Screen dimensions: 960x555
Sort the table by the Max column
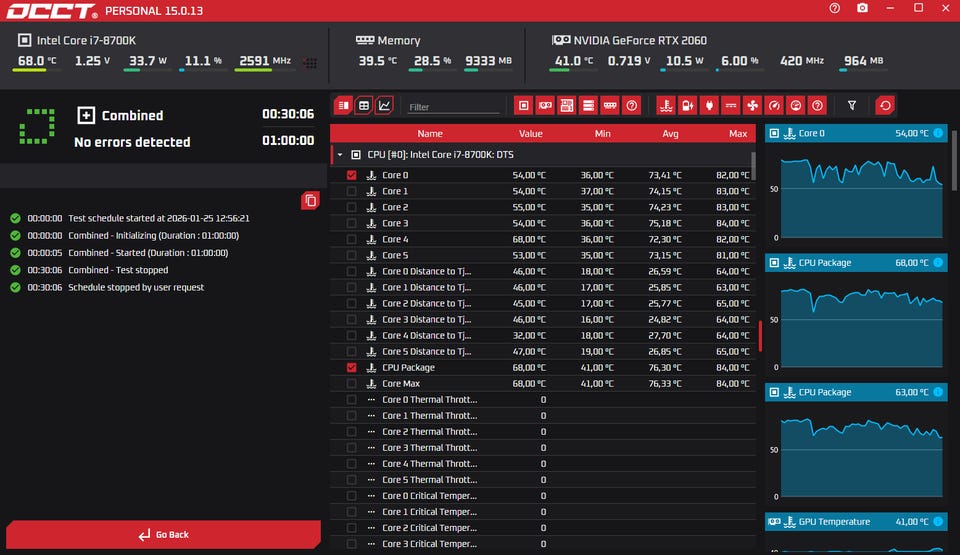click(737, 133)
